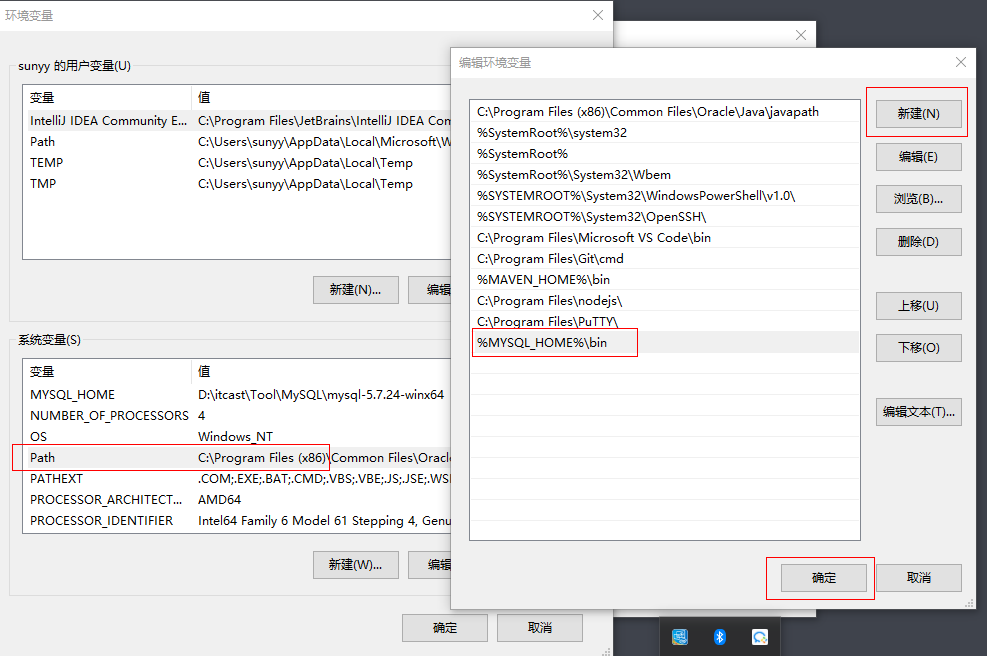This screenshot has width=987, height=656.
Task: Move entry up with 上移(U)
Action: click(918, 306)
